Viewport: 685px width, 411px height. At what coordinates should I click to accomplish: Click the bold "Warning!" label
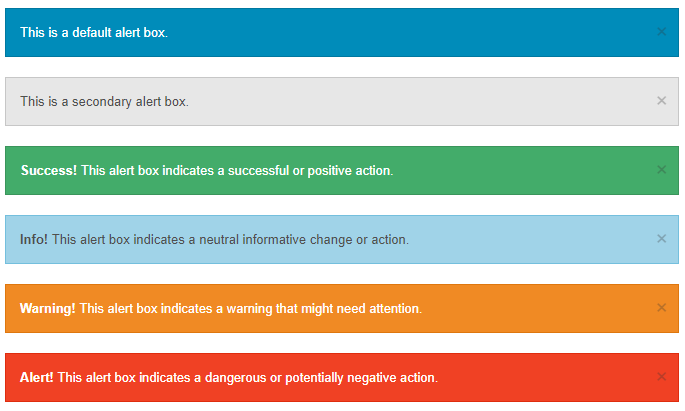[x=47, y=309]
